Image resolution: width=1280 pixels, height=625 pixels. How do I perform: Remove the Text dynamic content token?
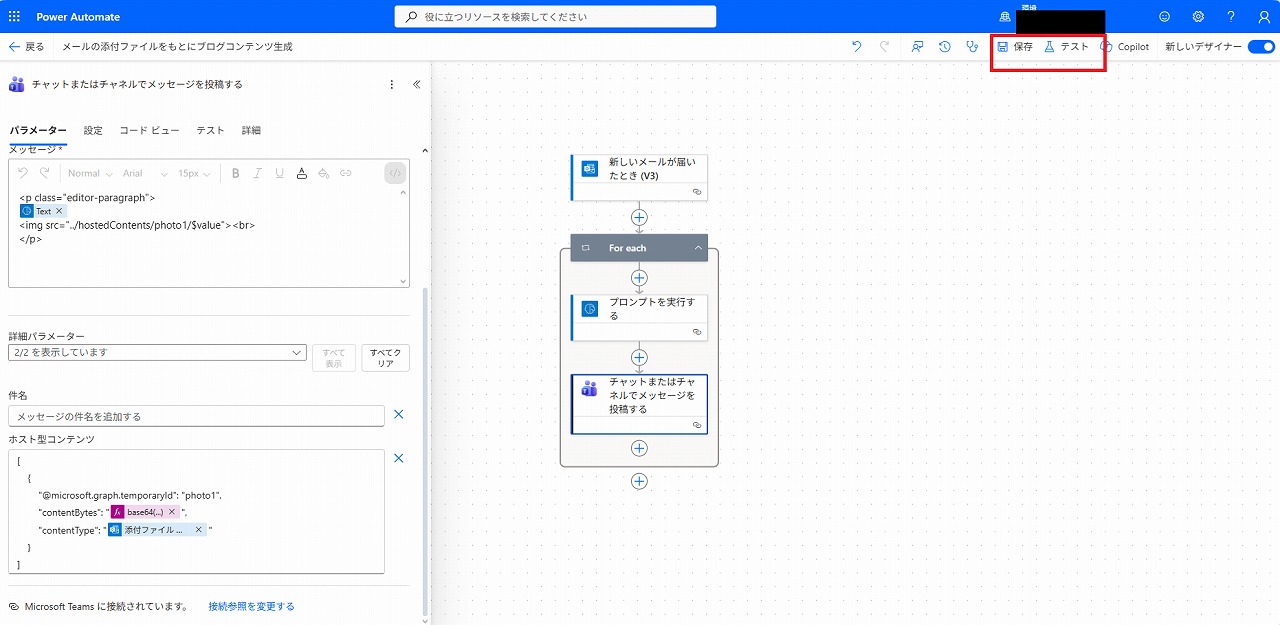click(x=59, y=212)
